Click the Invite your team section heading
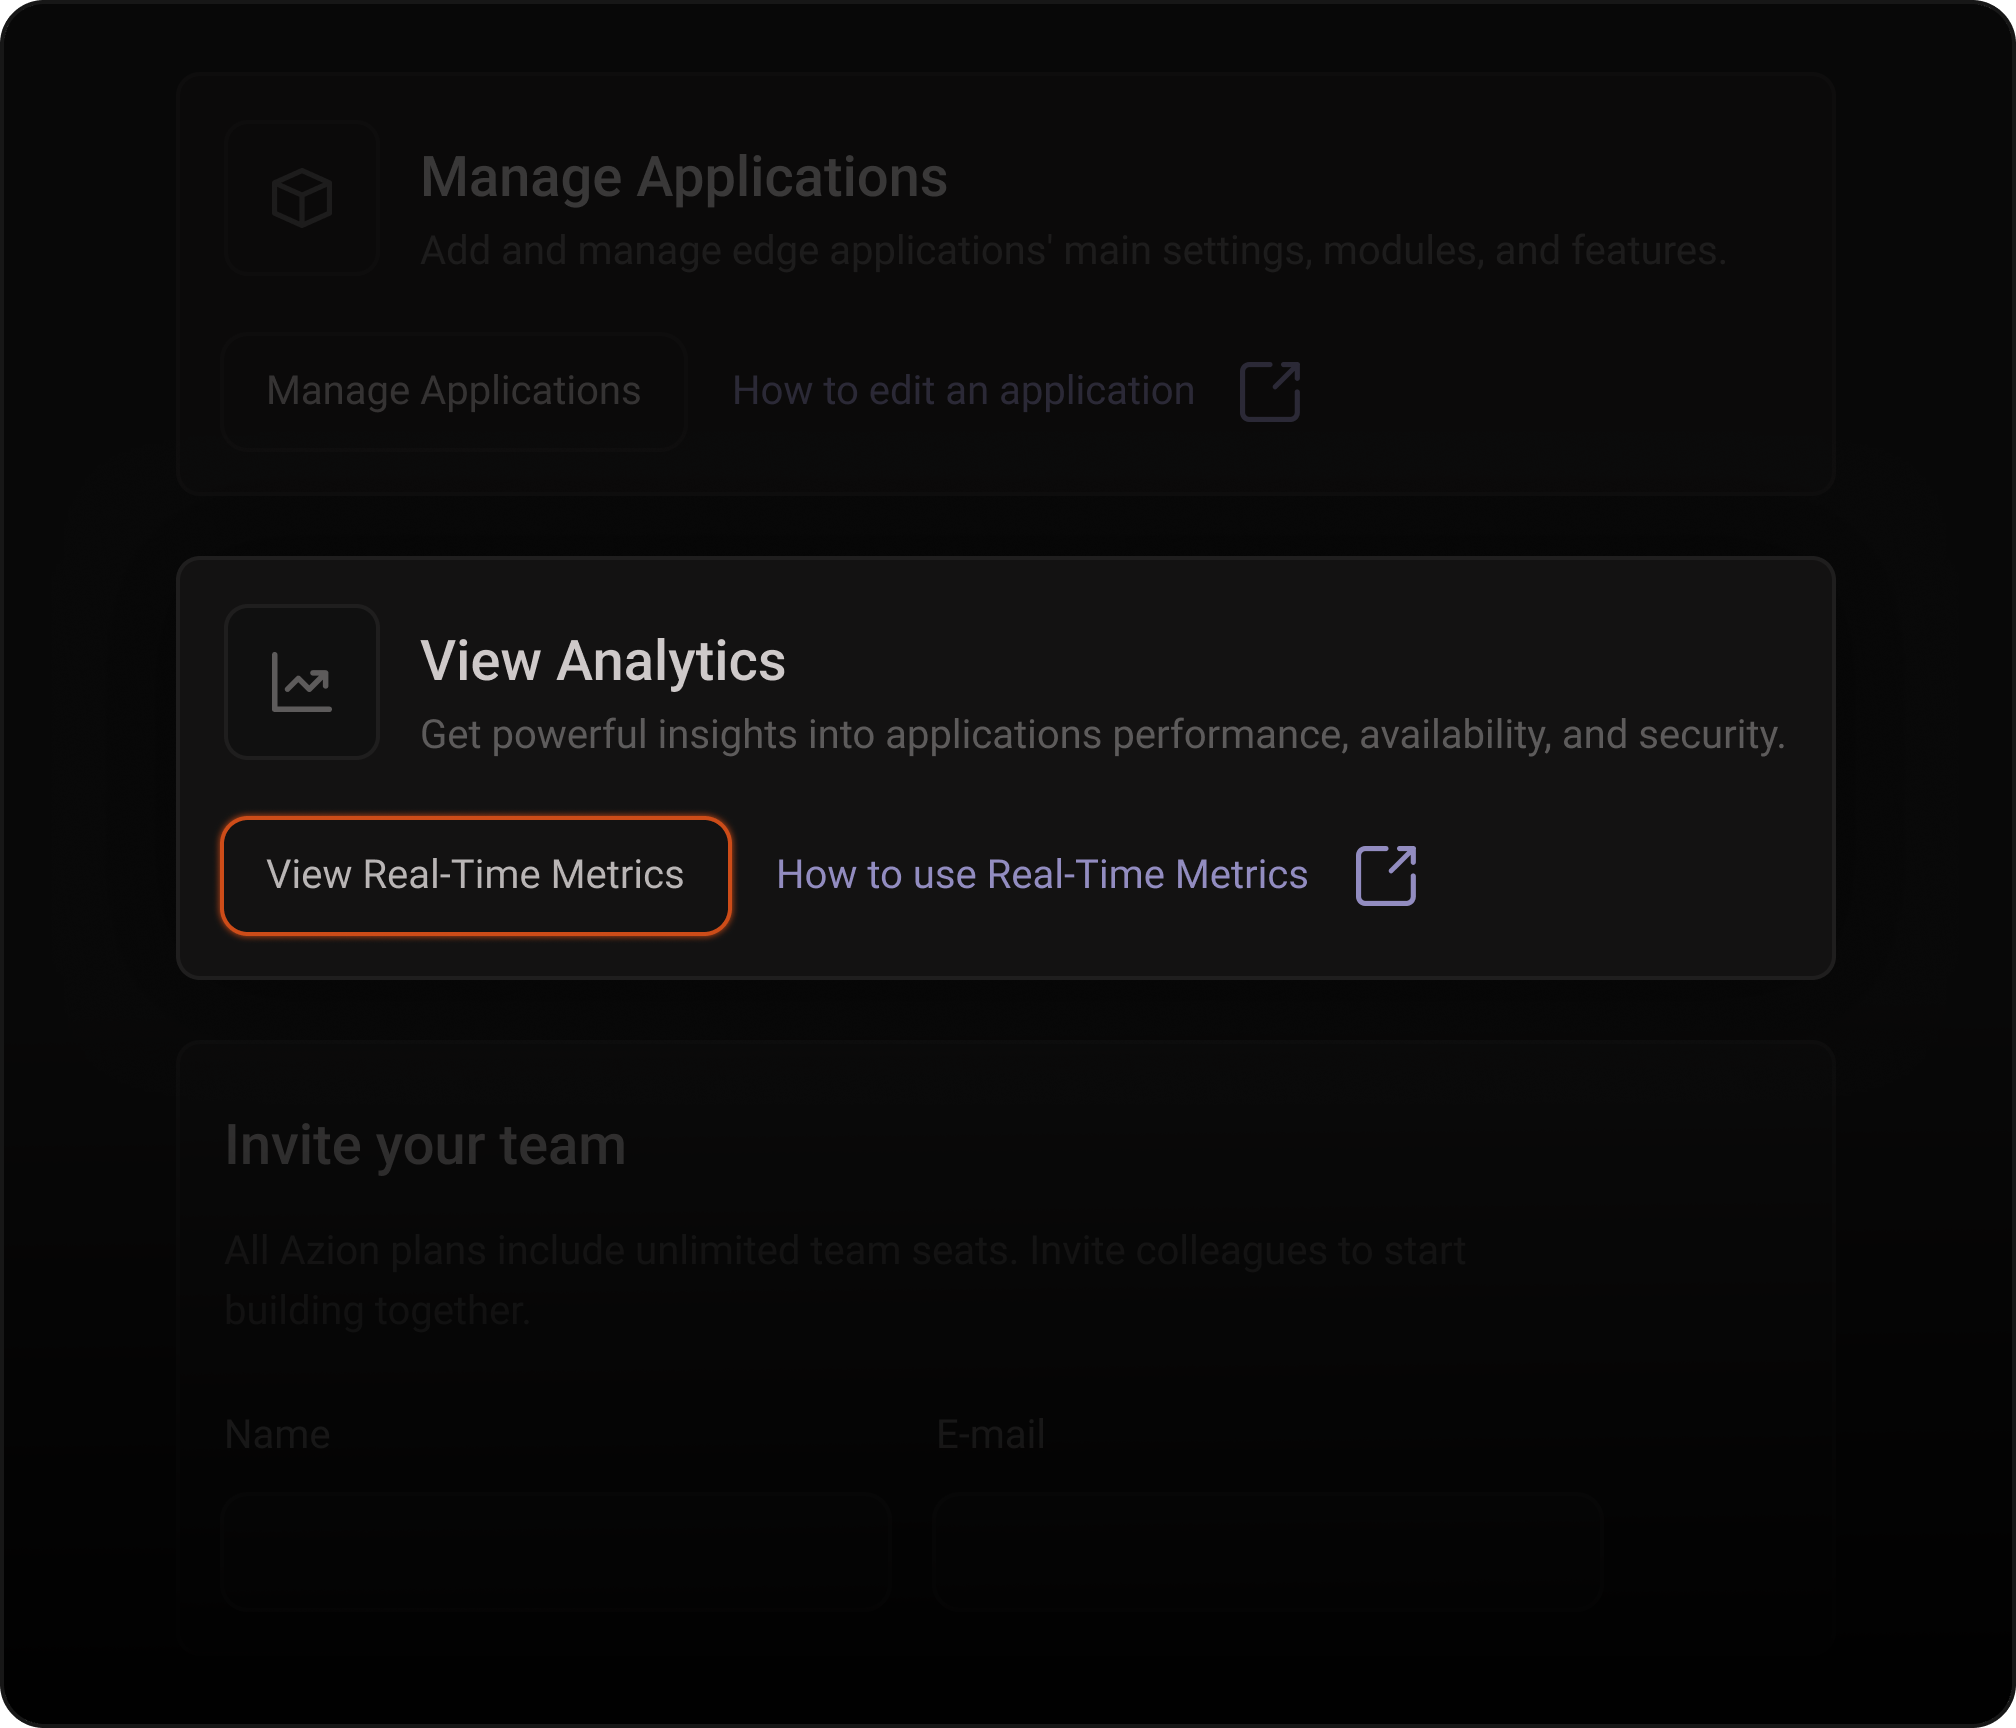 point(426,1145)
